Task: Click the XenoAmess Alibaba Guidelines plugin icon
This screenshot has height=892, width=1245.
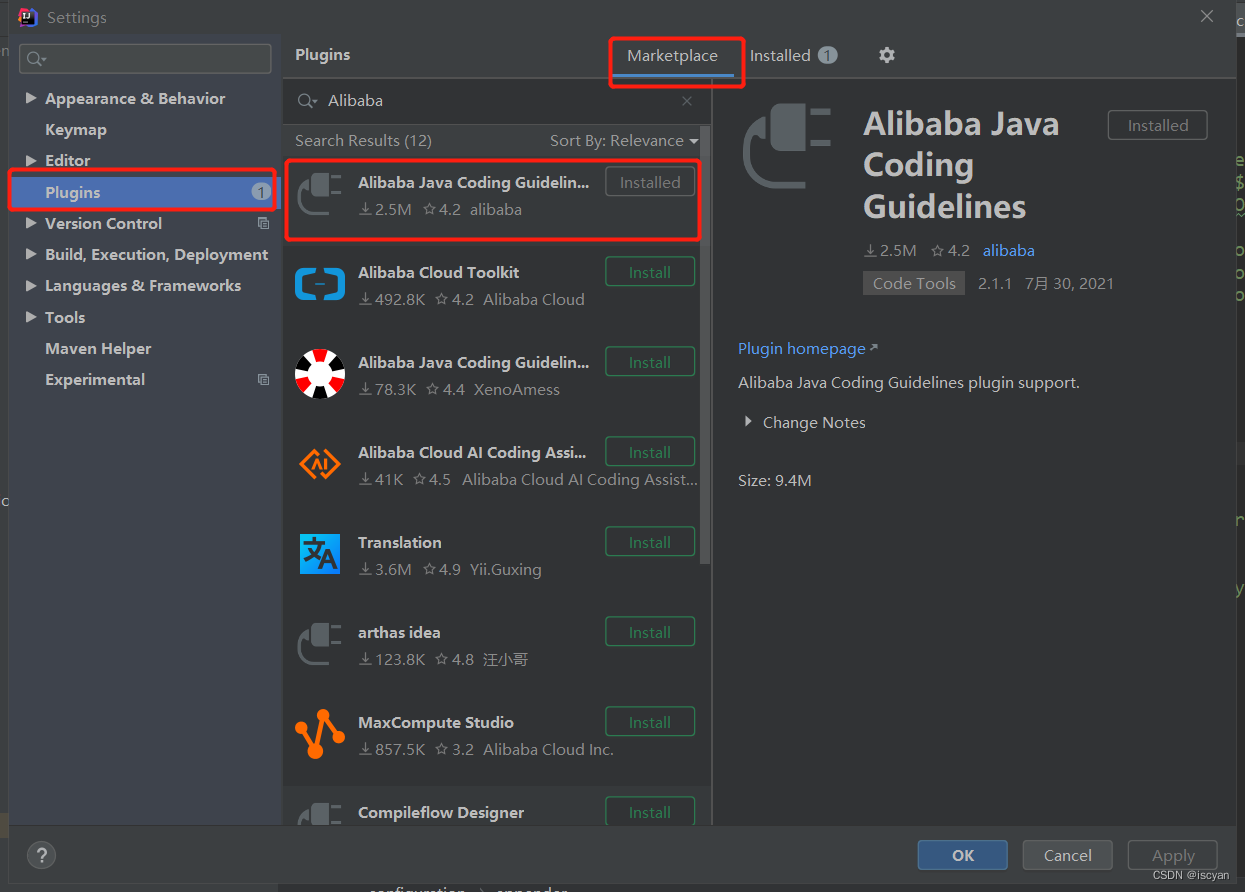Action: click(x=320, y=375)
